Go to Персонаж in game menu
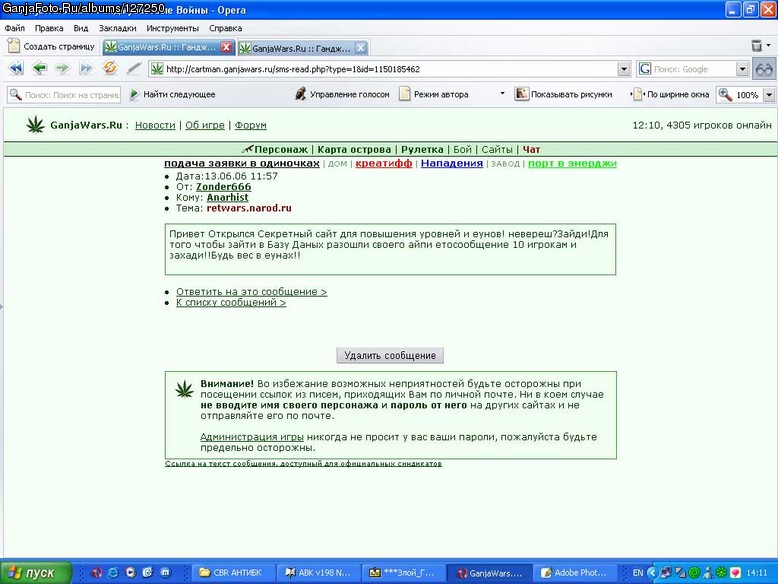 tap(281, 149)
